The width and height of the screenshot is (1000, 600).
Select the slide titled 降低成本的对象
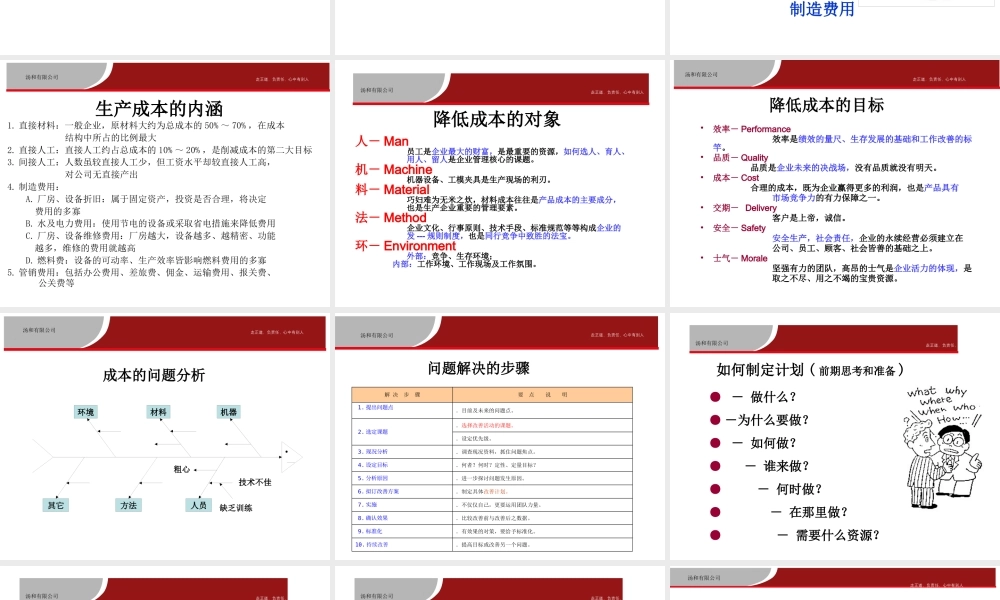pos(500,184)
